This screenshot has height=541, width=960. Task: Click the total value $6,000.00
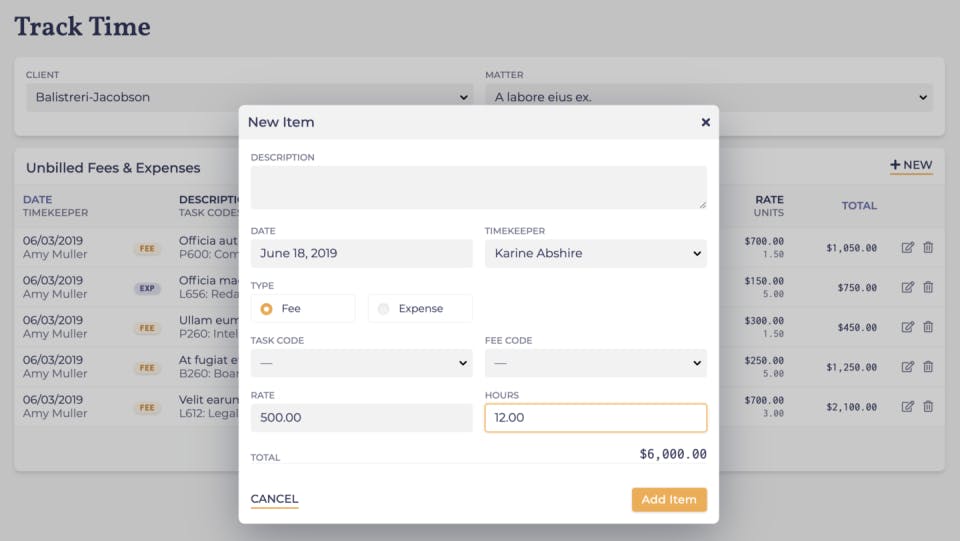click(673, 453)
